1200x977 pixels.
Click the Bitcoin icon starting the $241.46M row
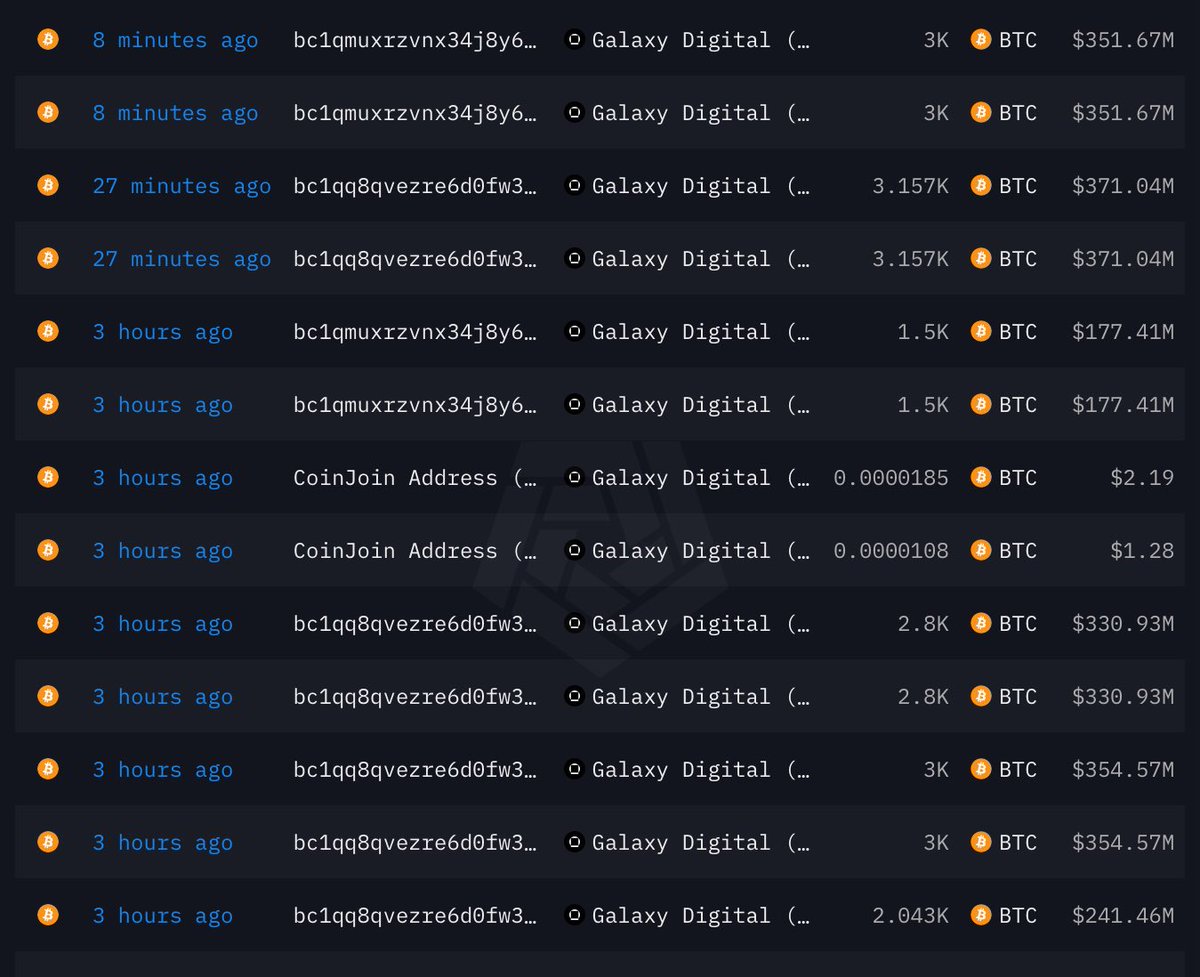47,916
